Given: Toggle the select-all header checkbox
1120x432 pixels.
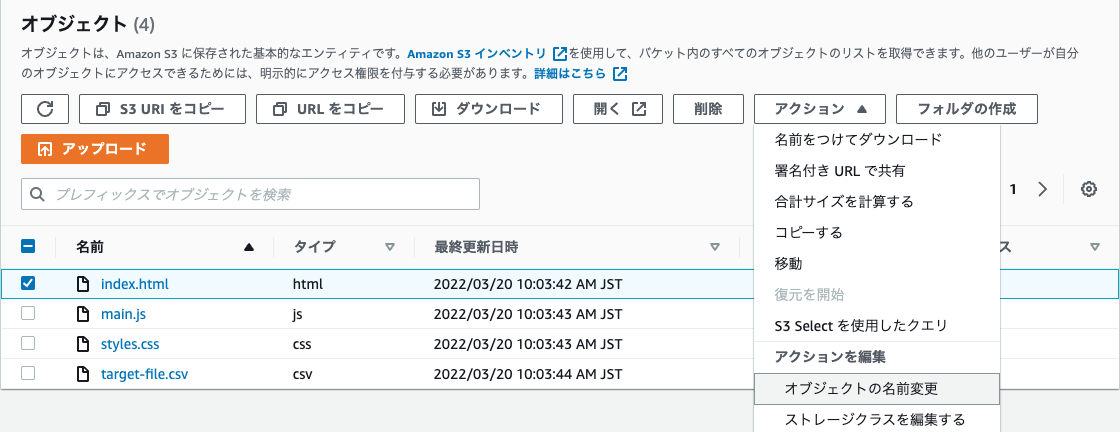Looking at the screenshot, I should (x=28, y=246).
